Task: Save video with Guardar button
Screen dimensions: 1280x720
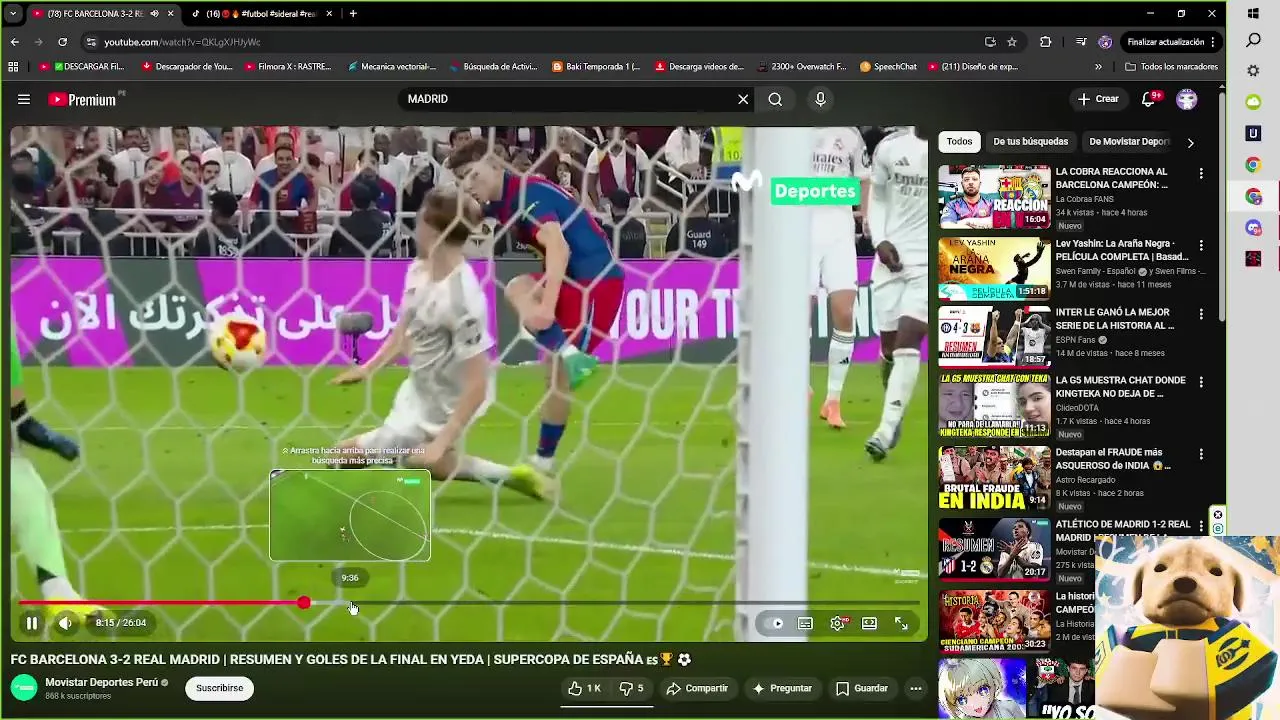Action: tap(862, 688)
